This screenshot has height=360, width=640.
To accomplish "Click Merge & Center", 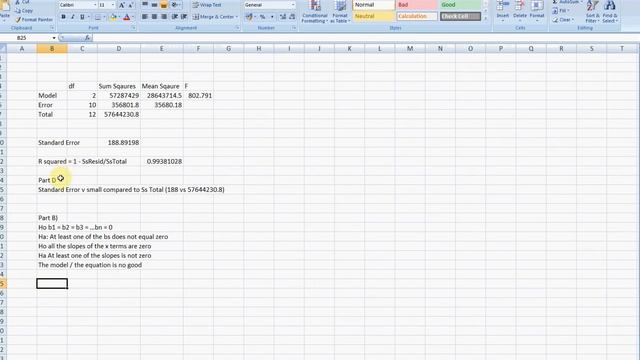I will coord(213,17).
